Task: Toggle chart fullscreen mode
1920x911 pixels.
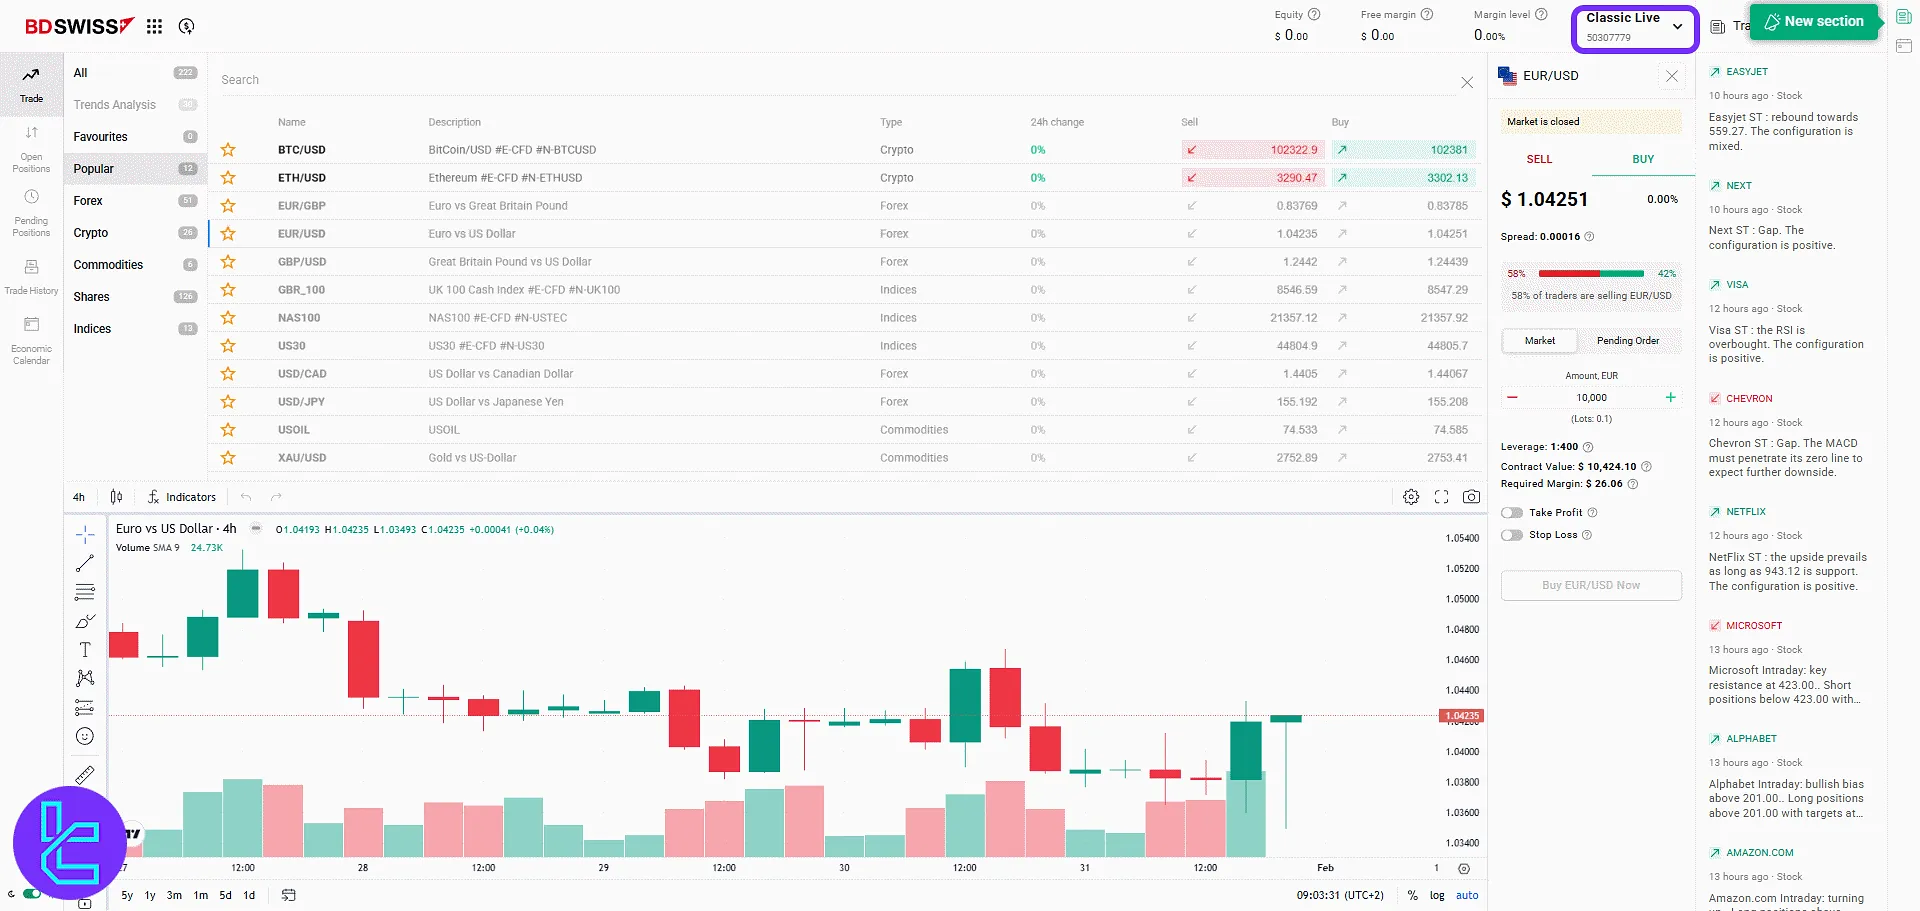Action: (x=1441, y=497)
